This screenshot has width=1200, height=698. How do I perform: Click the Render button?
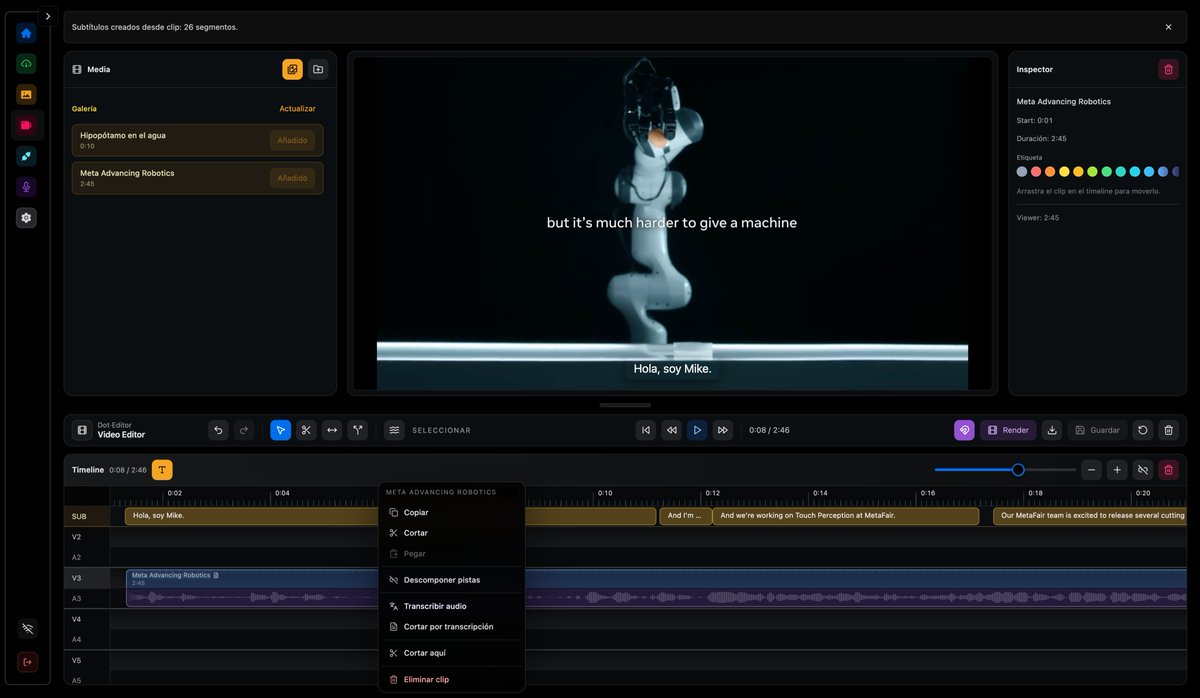pyautogui.click(x=1008, y=430)
